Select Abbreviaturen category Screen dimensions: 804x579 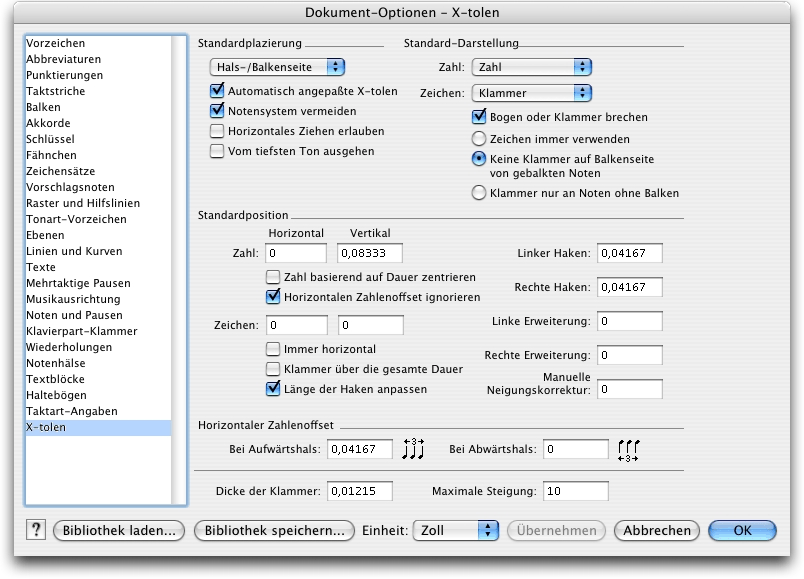pos(98,59)
